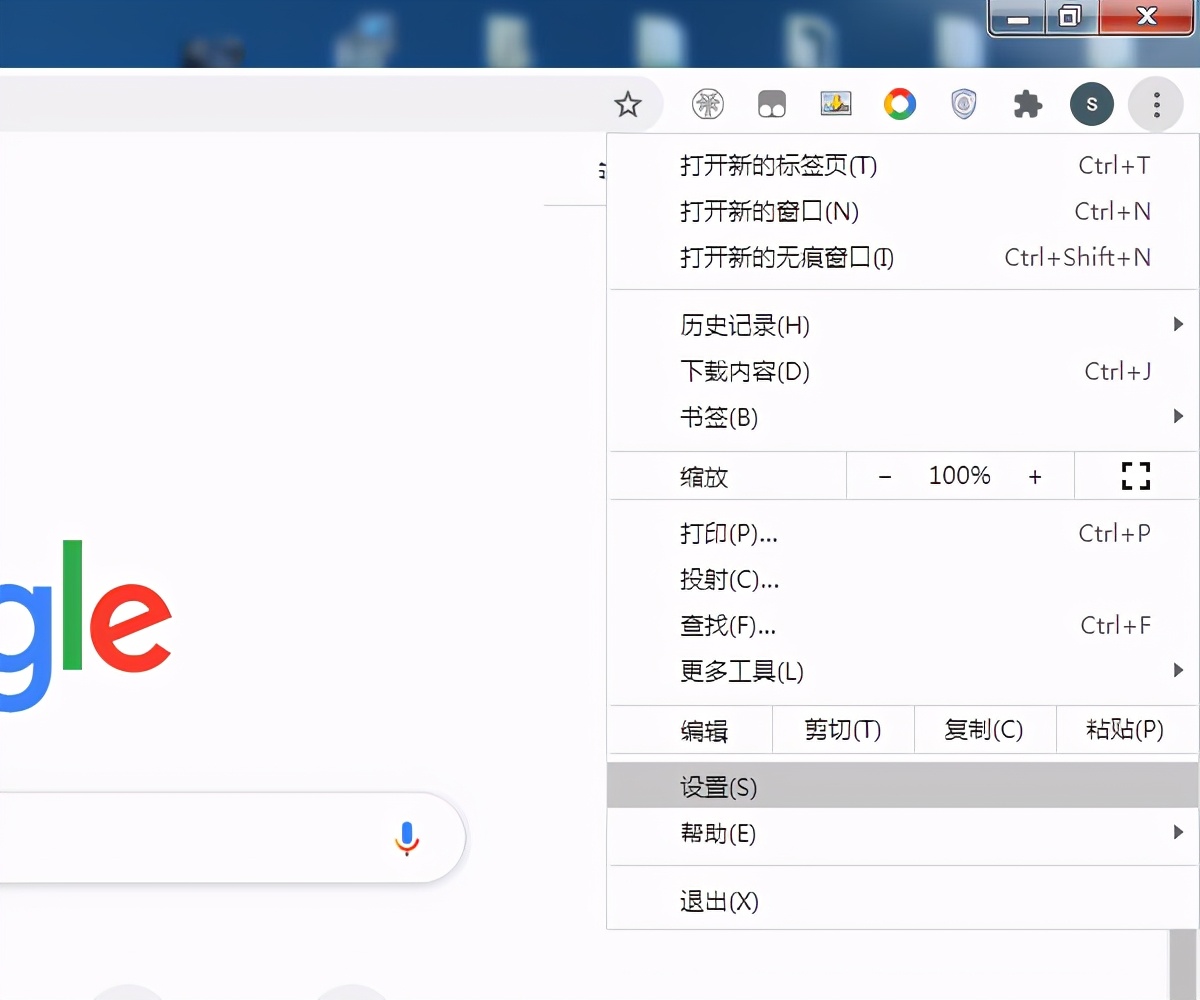Click the palm tree extension icon
The height and width of the screenshot is (1000, 1200).
coord(709,103)
